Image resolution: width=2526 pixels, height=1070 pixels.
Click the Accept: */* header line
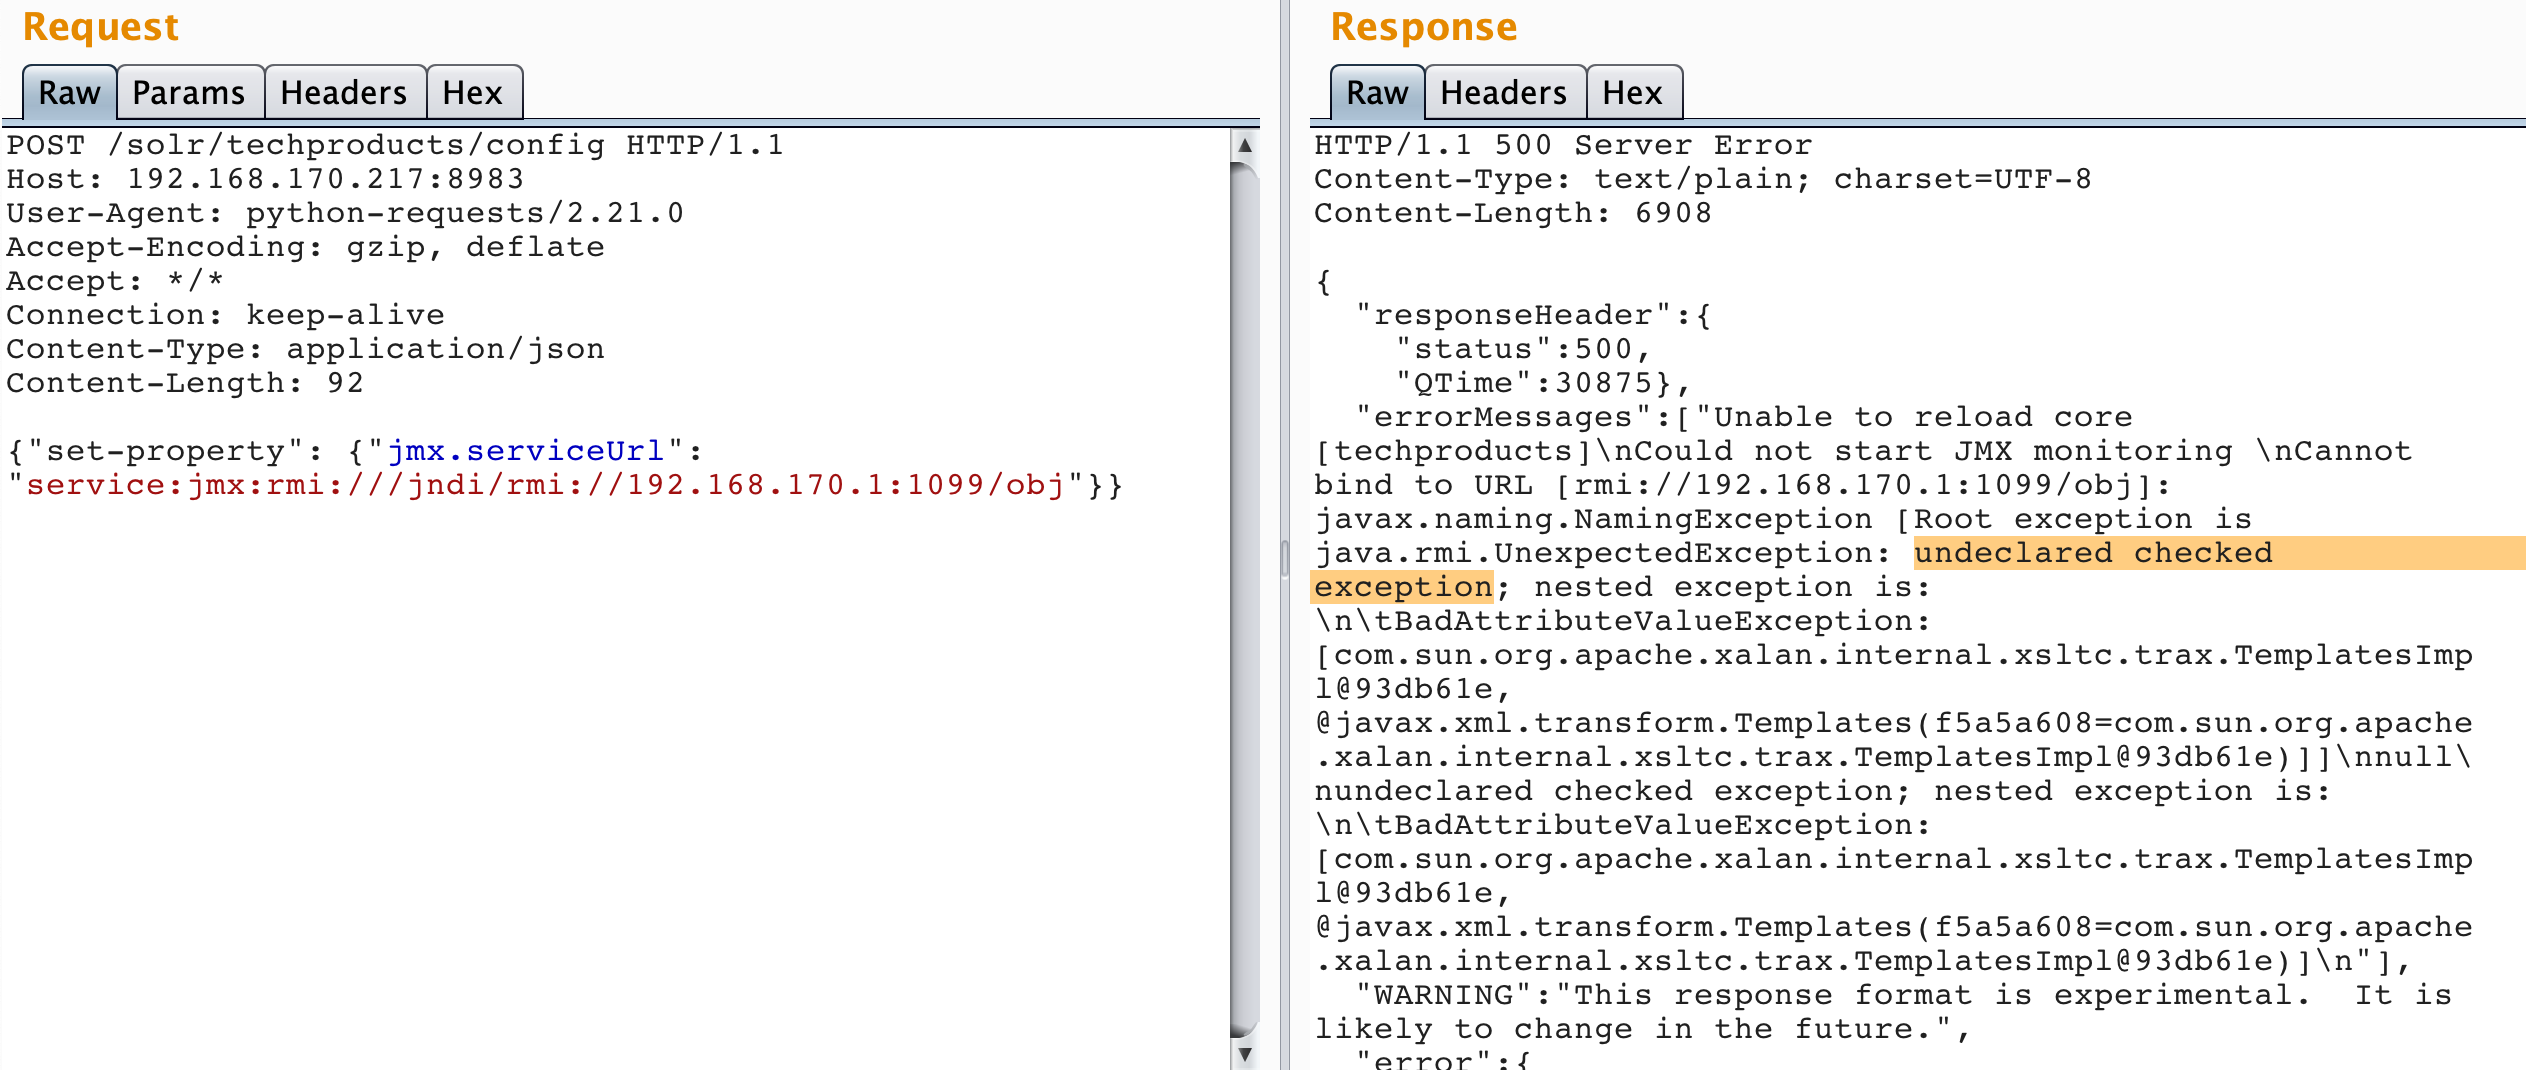[x=115, y=281]
